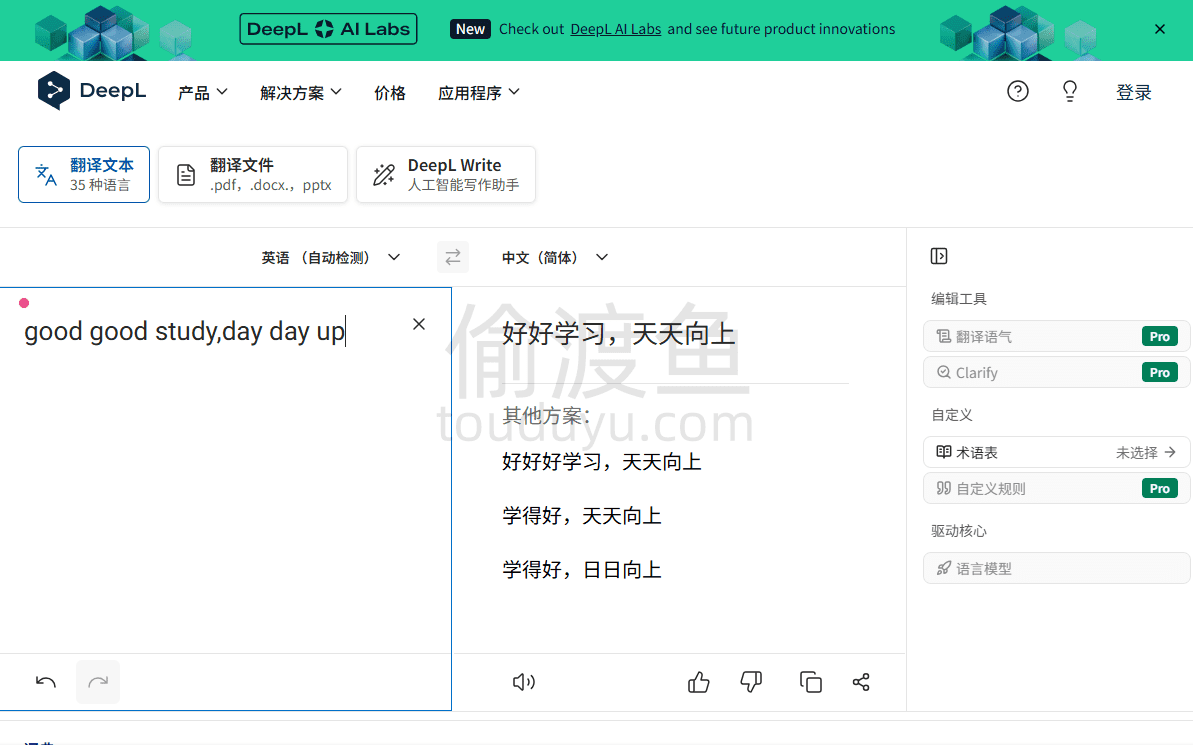Open target language 中文 (简体) dropdown

pos(555,257)
